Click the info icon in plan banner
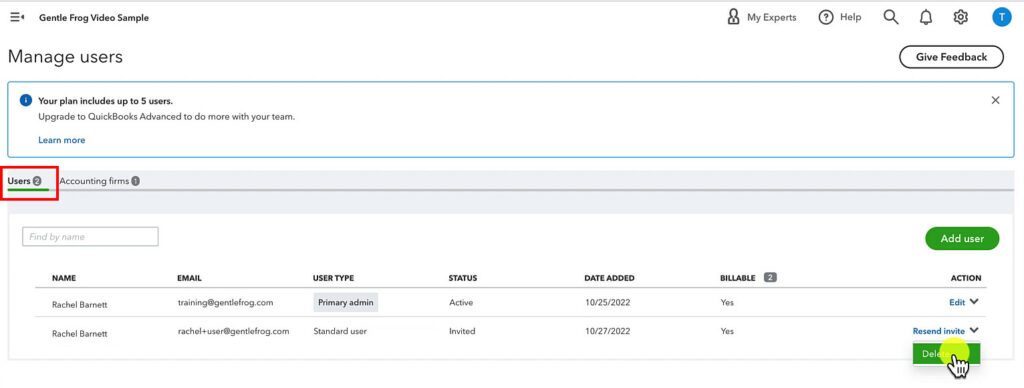The height and width of the screenshot is (388, 1024). click(x=25, y=101)
